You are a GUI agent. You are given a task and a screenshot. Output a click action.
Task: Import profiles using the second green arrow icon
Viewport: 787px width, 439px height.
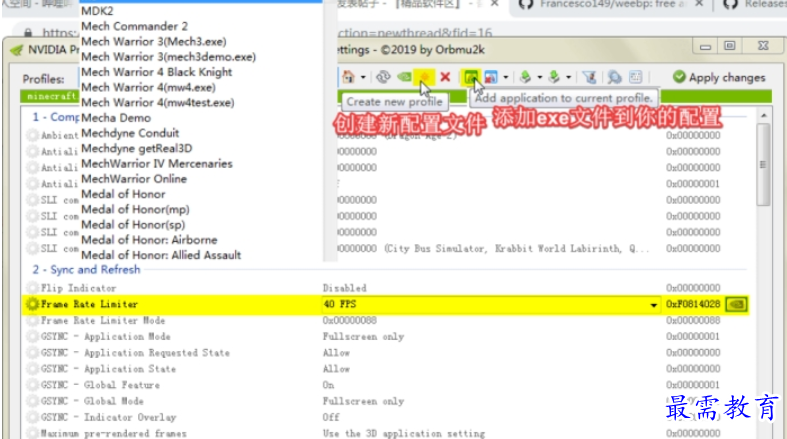click(x=554, y=77)
